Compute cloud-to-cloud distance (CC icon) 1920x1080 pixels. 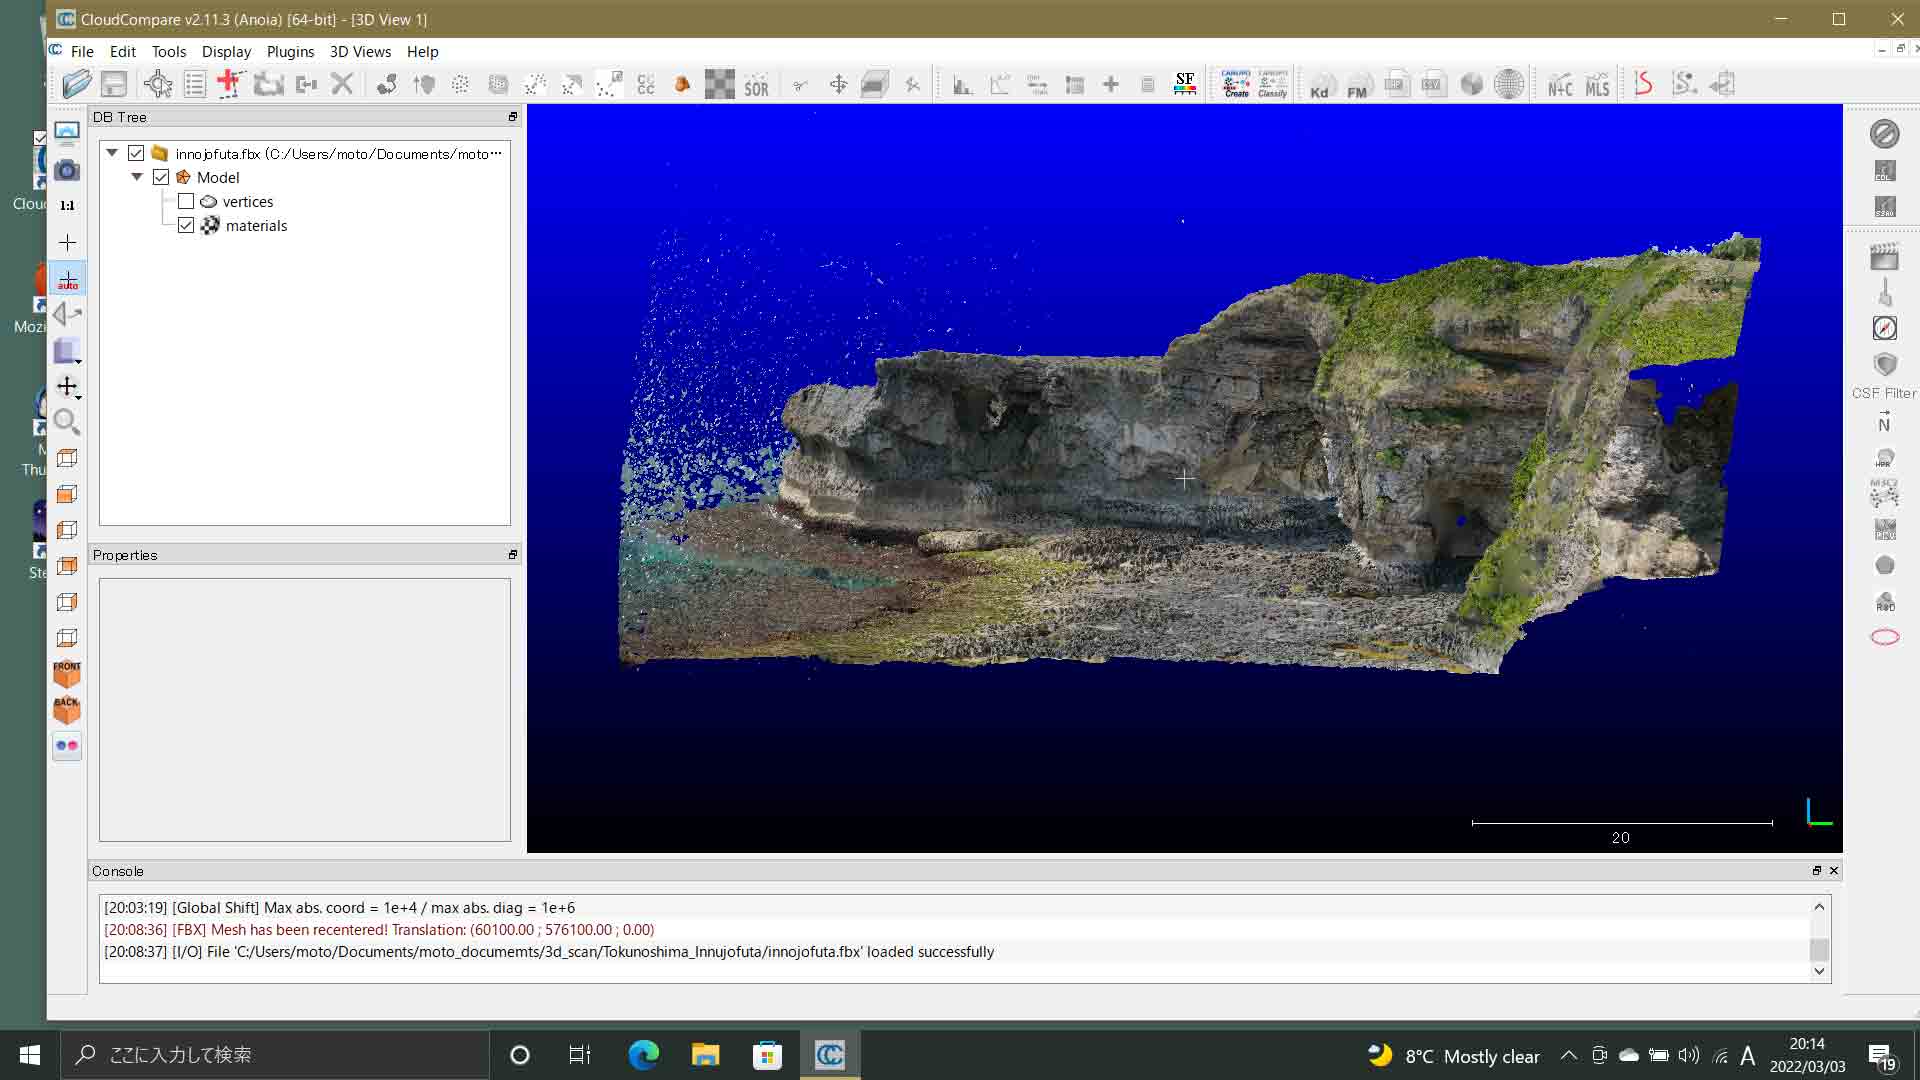click(x=646, y=84)
